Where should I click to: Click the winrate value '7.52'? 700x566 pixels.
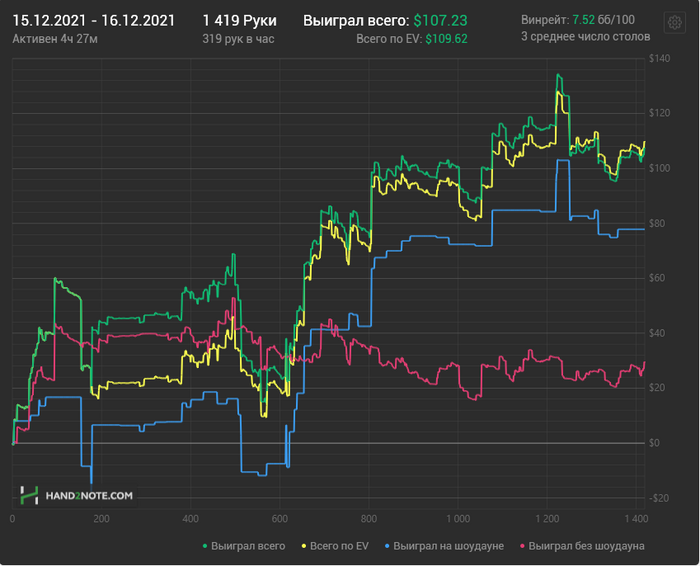583,20
